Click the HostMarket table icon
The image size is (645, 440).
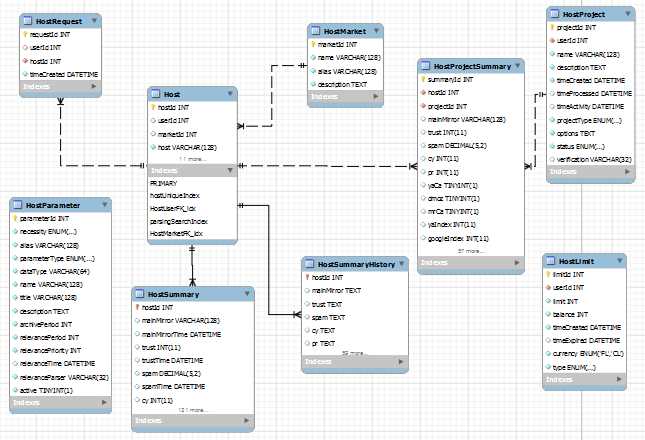[316, 31]
